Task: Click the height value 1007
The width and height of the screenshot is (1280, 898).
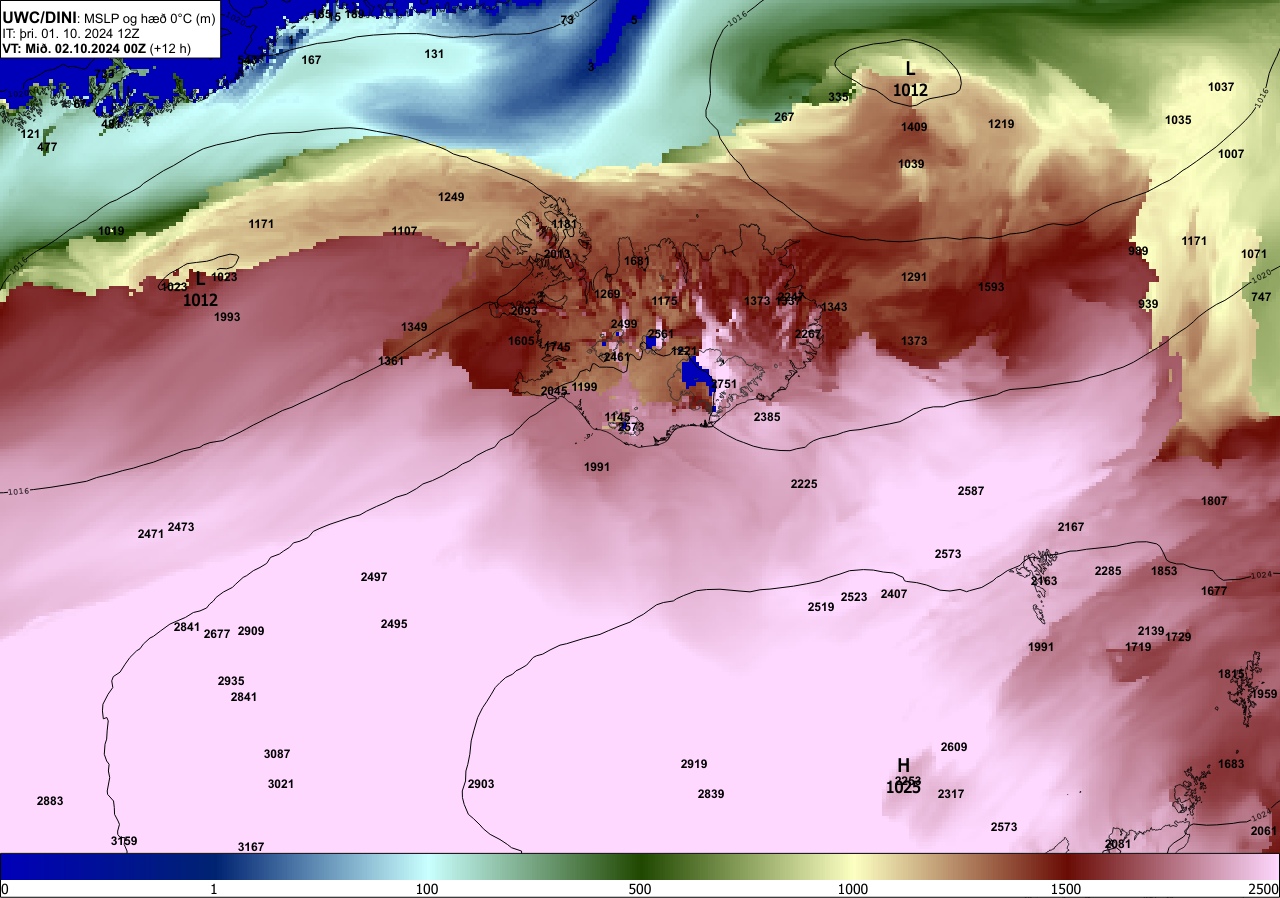Action: coord(1231,154)
